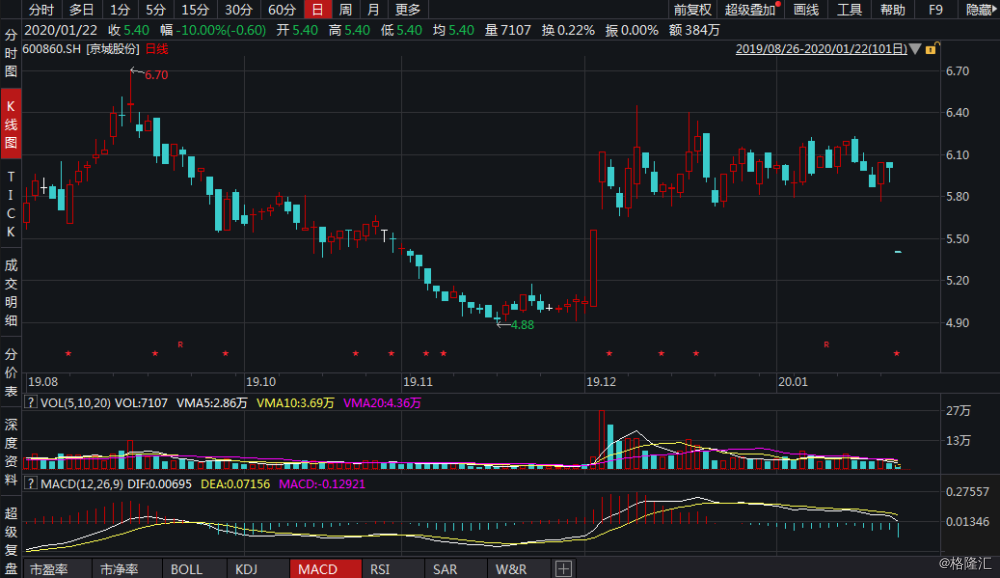The image size is (1000, 578).
Task: Click the magenta VMA20:4.36万 value
Action: (382, 403)
